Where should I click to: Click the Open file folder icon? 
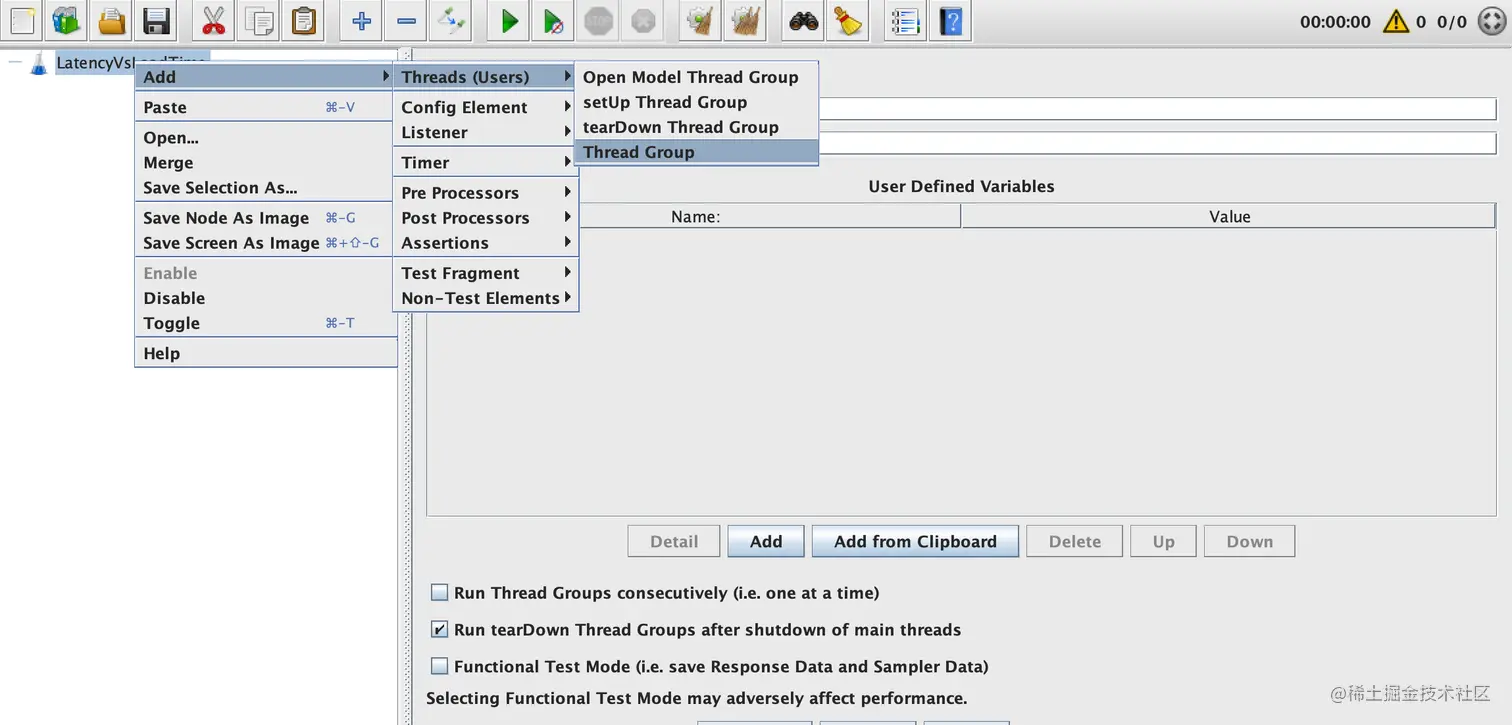click(111, 20)
